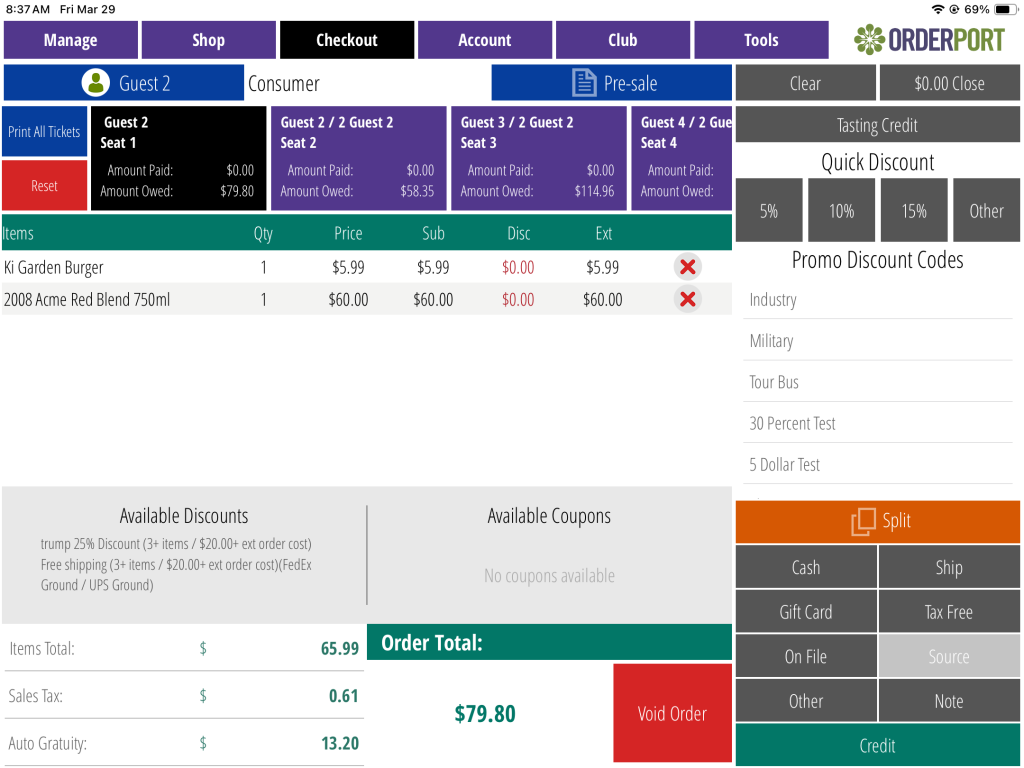This screenshot has width=1024, height=768.
Task: Click the green Guest 2 person icon
Action: [x=96, y=83]
